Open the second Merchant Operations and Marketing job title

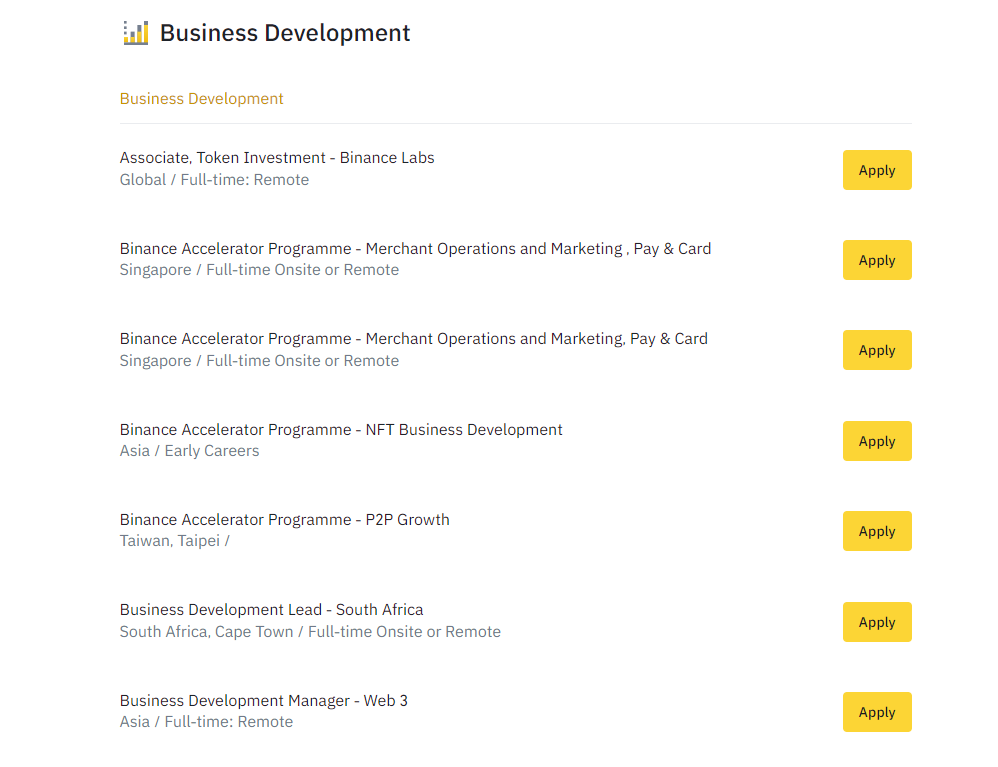413,339
